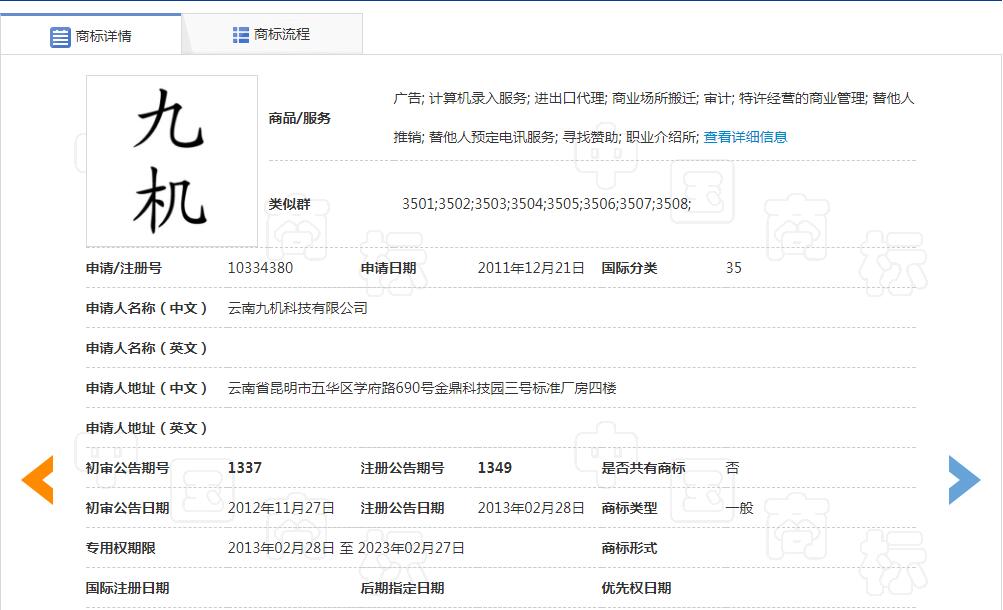This screenshot has height=610, width=1003.
Task: Click similar group codes 3501;3502;3503
Action: coord(454,204)
